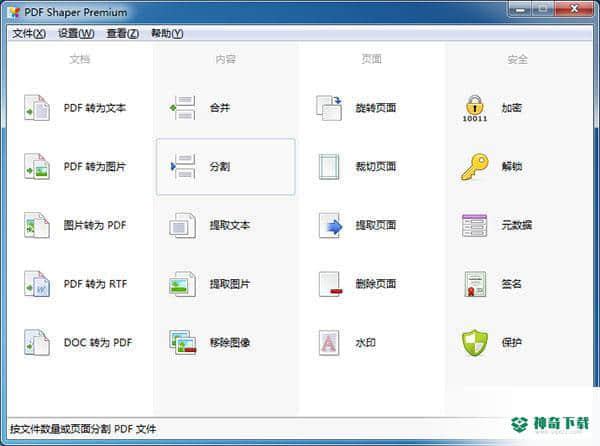Choose the 水印 label
Image resolution: width=600 pixels, height=446 pixels.
click(x=365, y=342)
